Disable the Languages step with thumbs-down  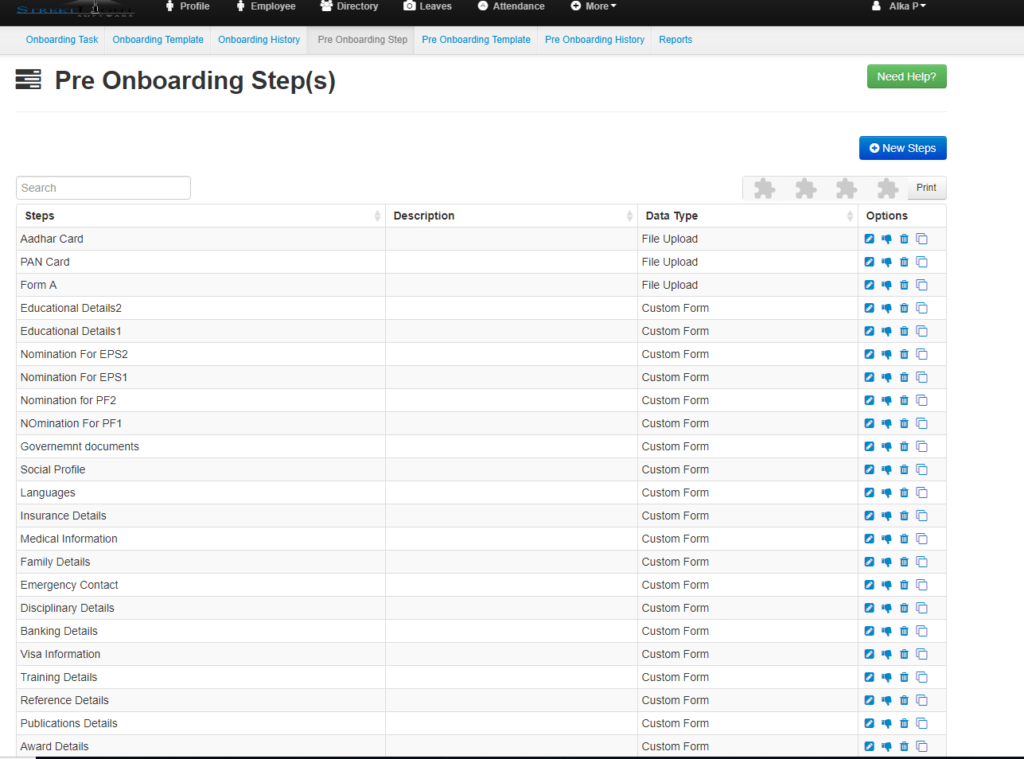point(886,492)
